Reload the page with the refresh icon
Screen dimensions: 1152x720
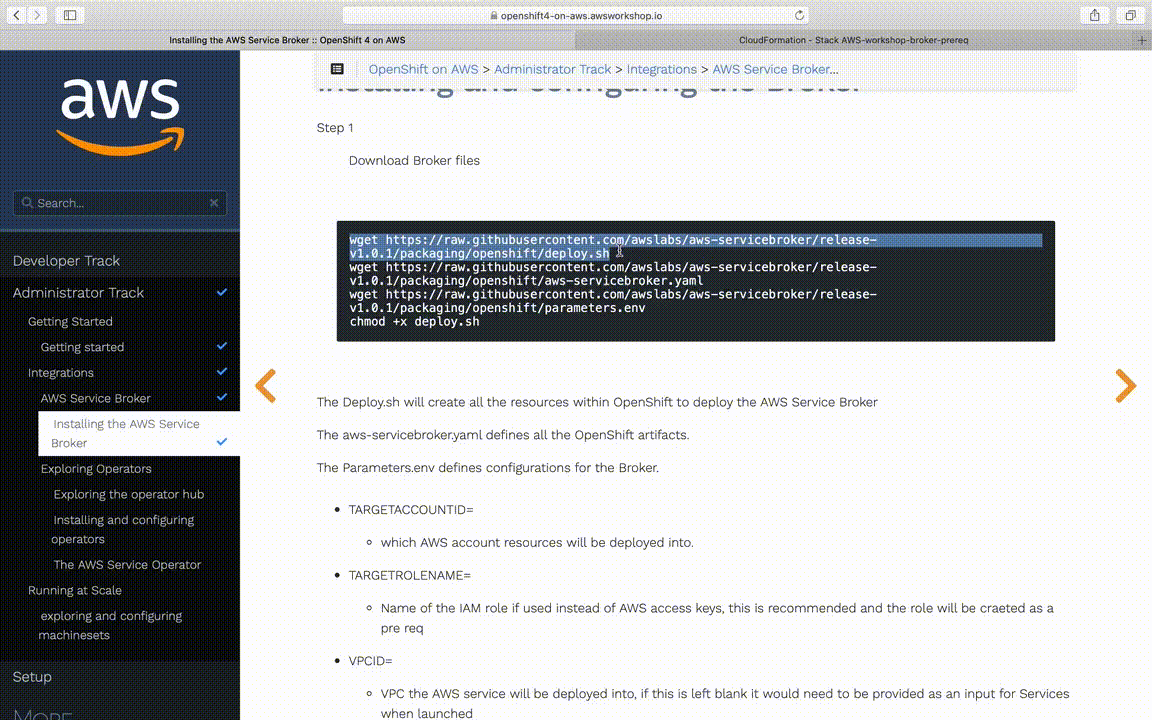799,15
